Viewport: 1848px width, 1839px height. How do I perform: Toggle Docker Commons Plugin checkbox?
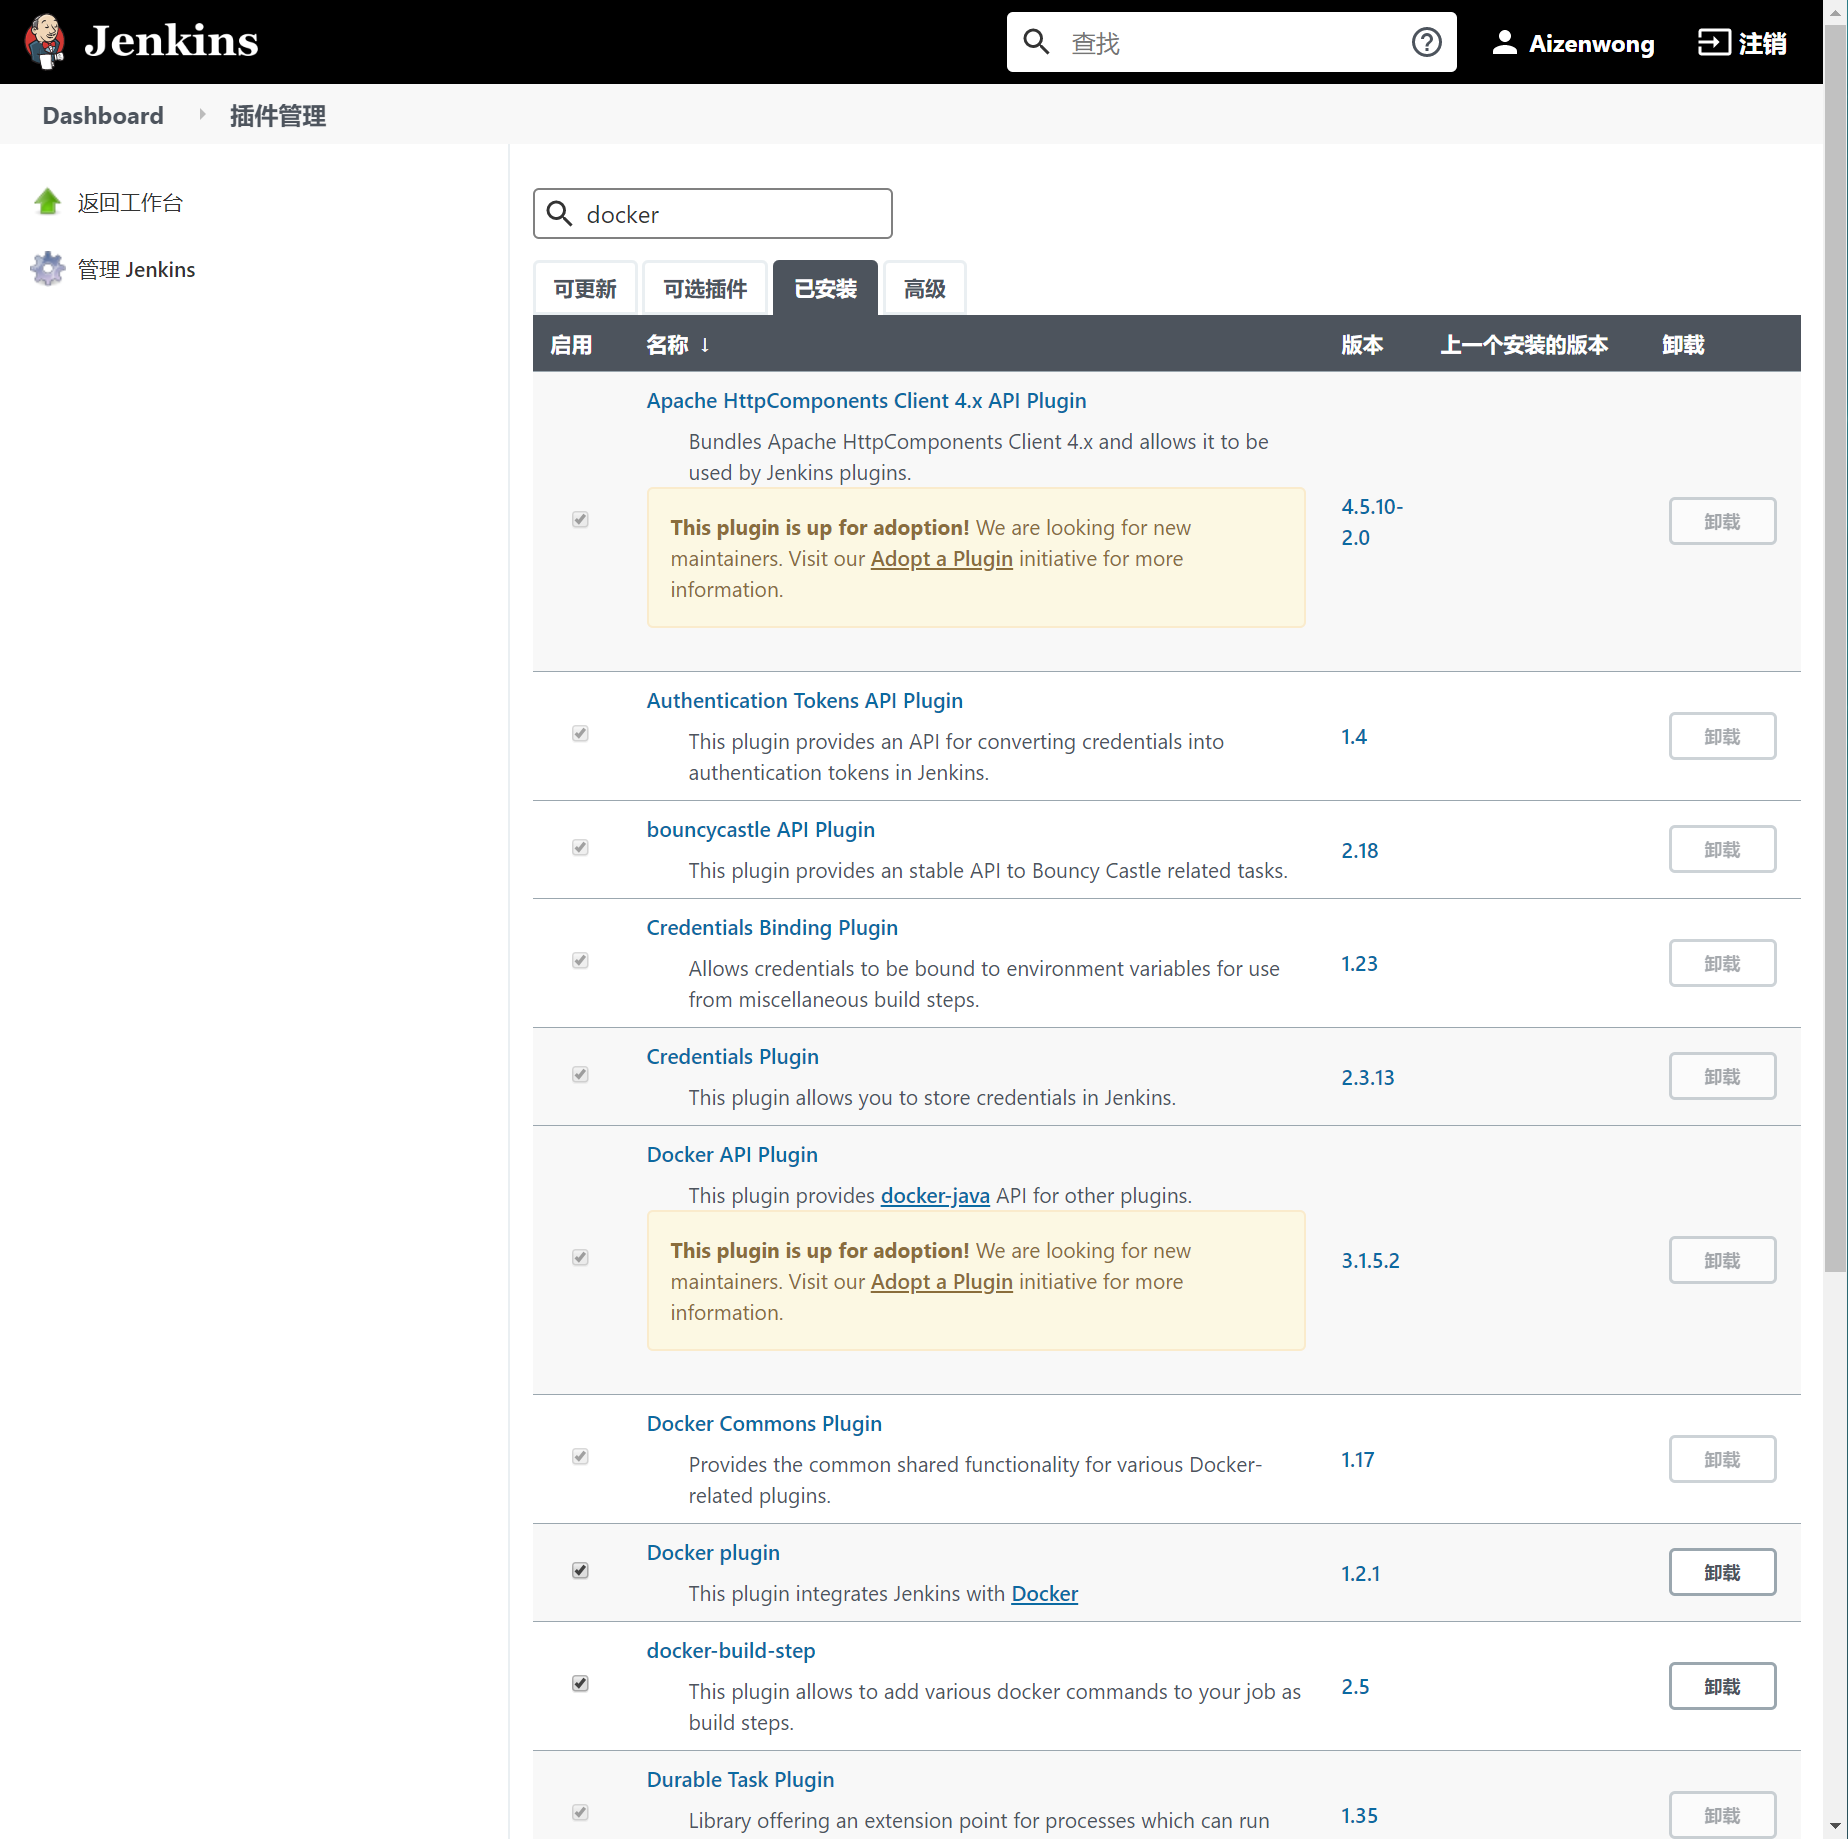click(580, 1457)
